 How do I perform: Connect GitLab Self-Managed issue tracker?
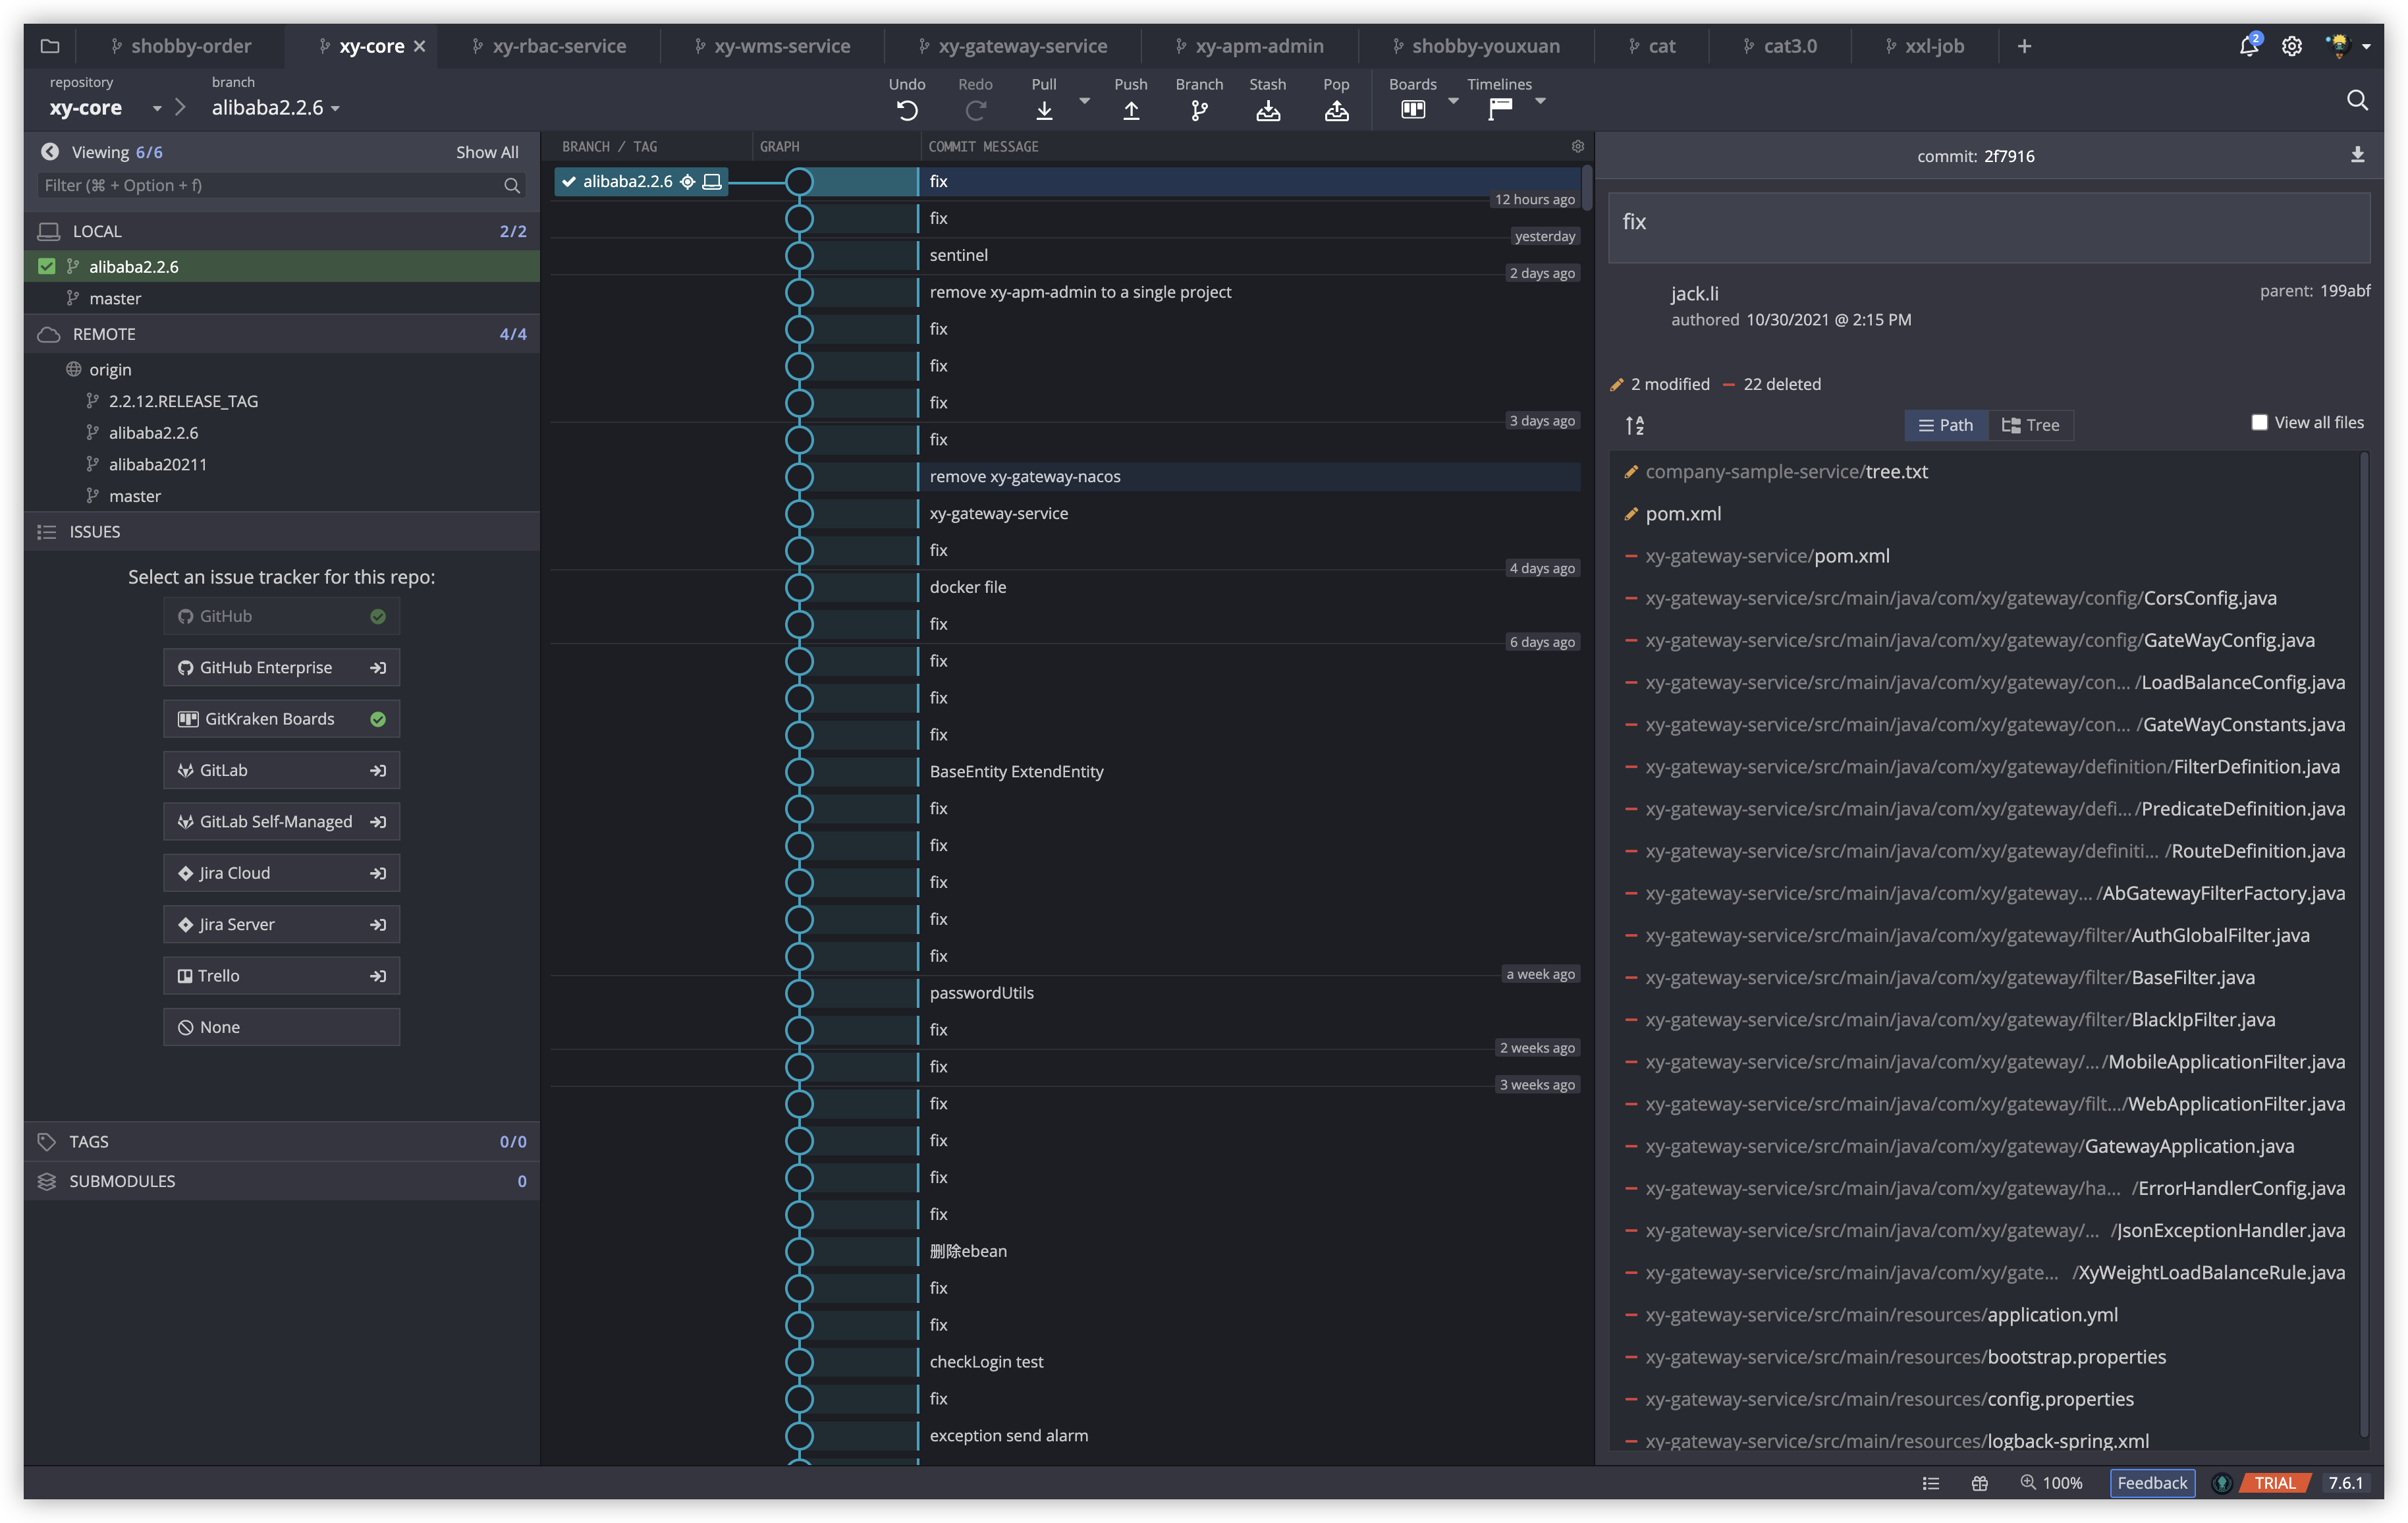[x=281, y=822]
